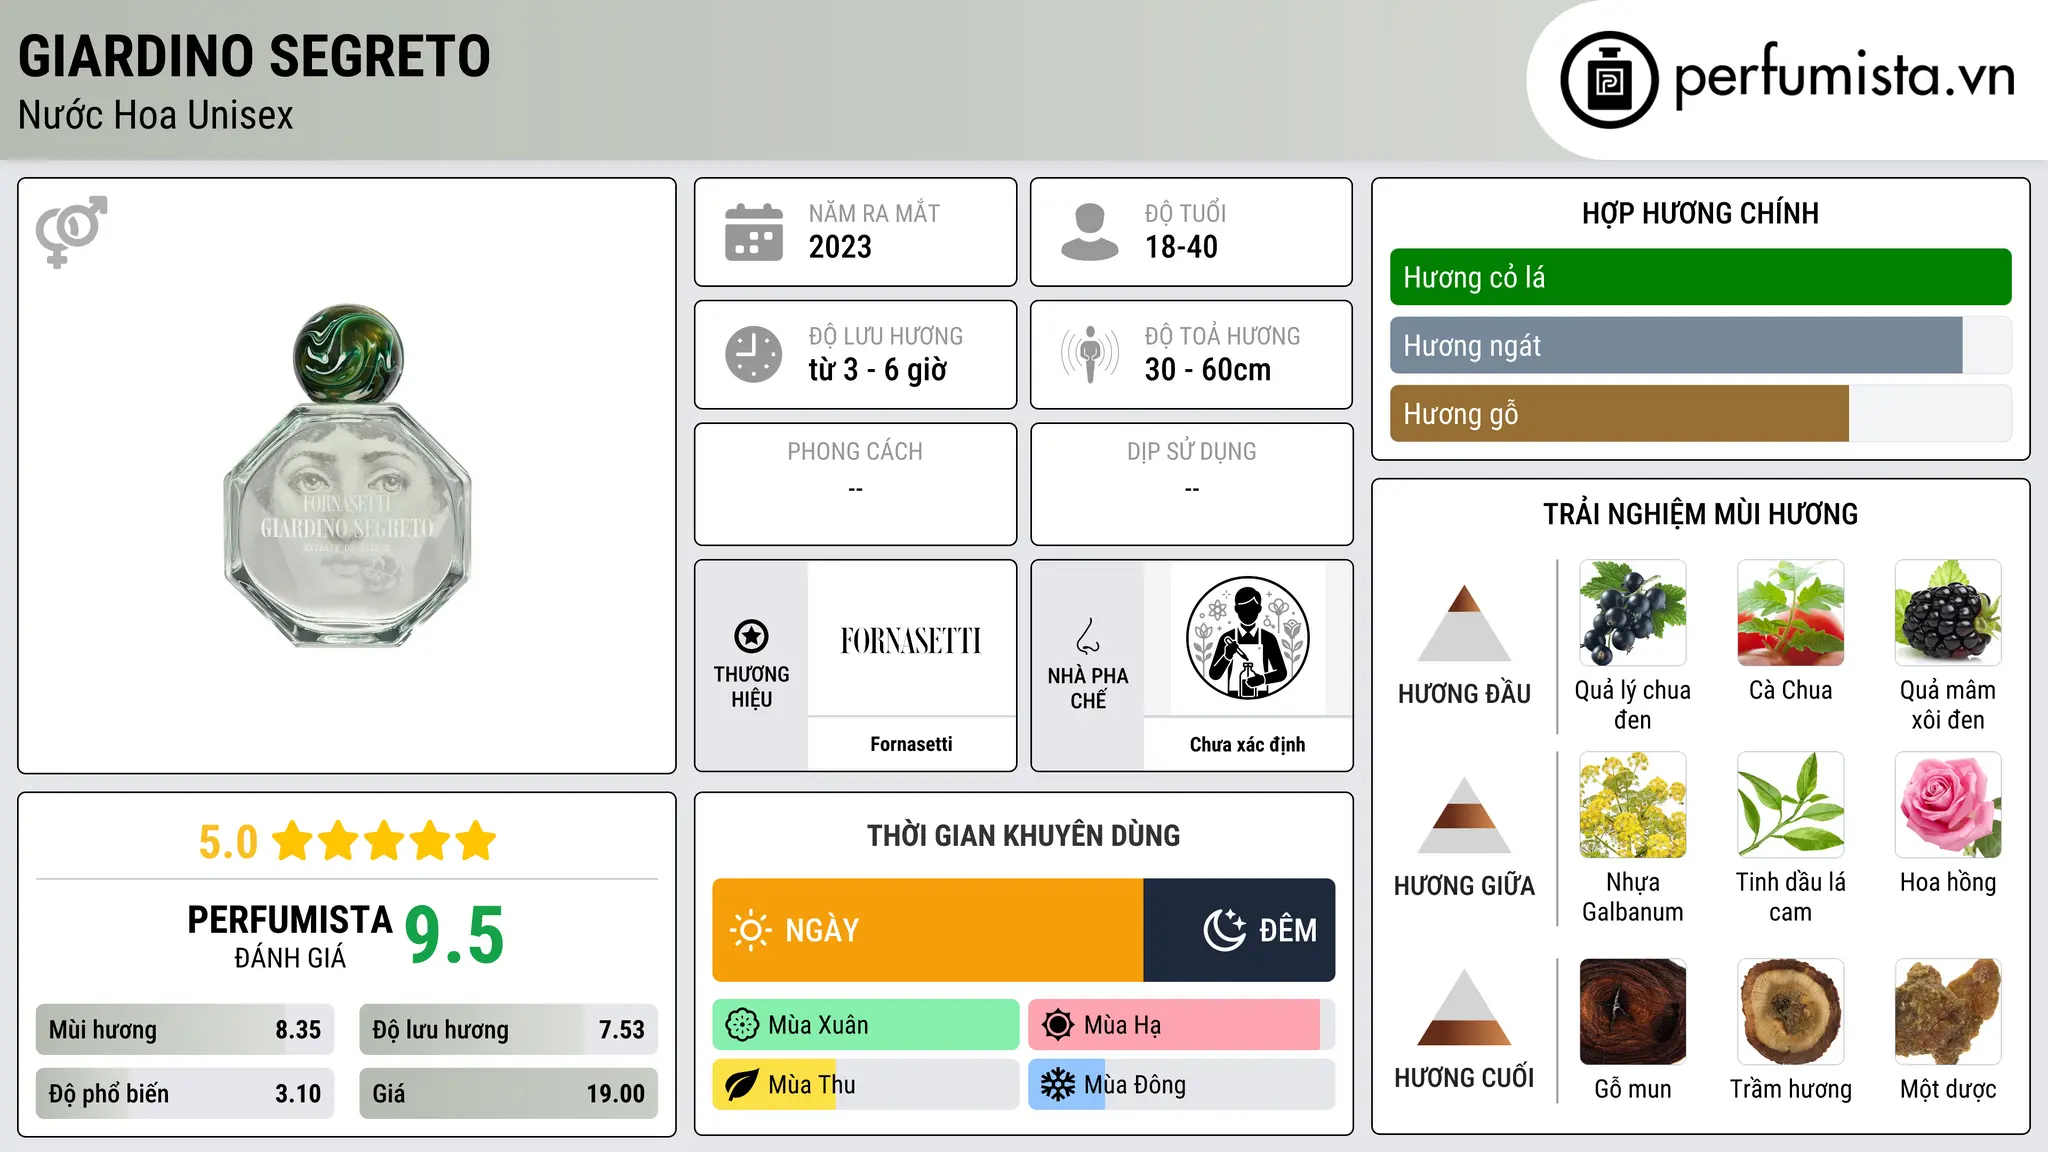Click the blue-gray Hương ngát accord bar
Viewport: 2048px width, 1152px height.
coord(1676,345)
